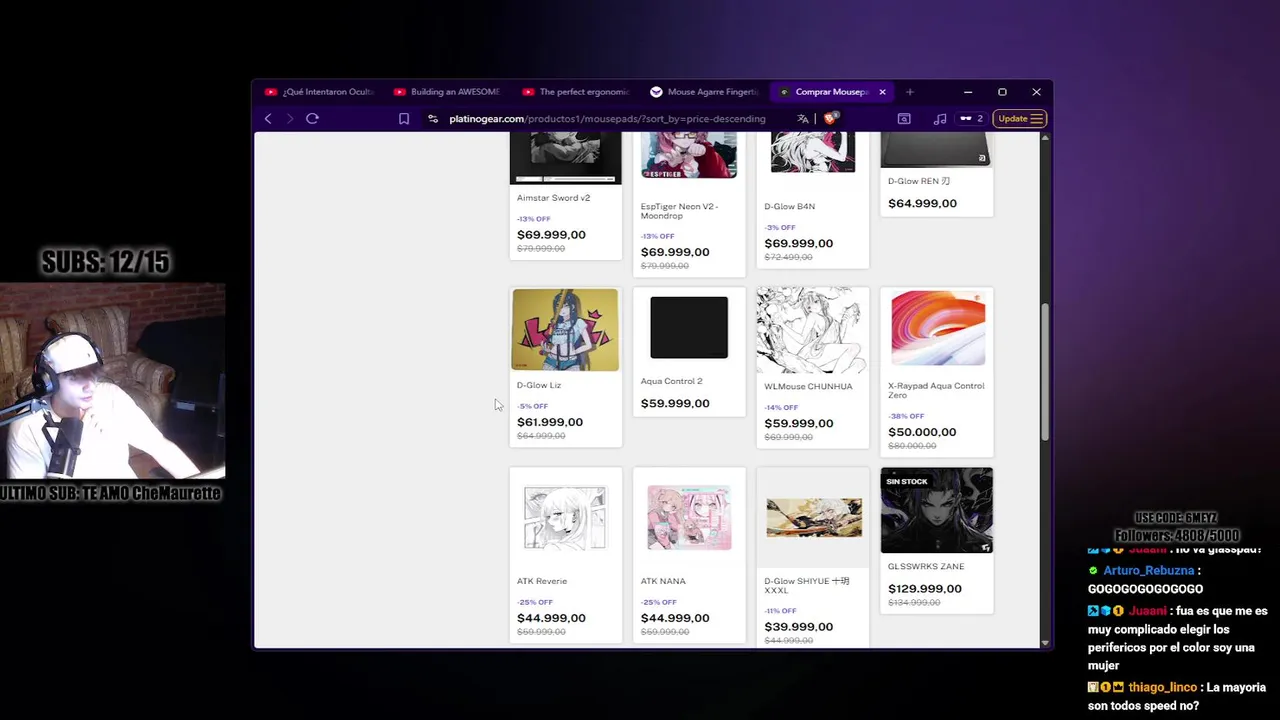Click the D-Glow B4N title
Image resolution: width=1280 pixels, height=720 pixels.
point(789,207)
